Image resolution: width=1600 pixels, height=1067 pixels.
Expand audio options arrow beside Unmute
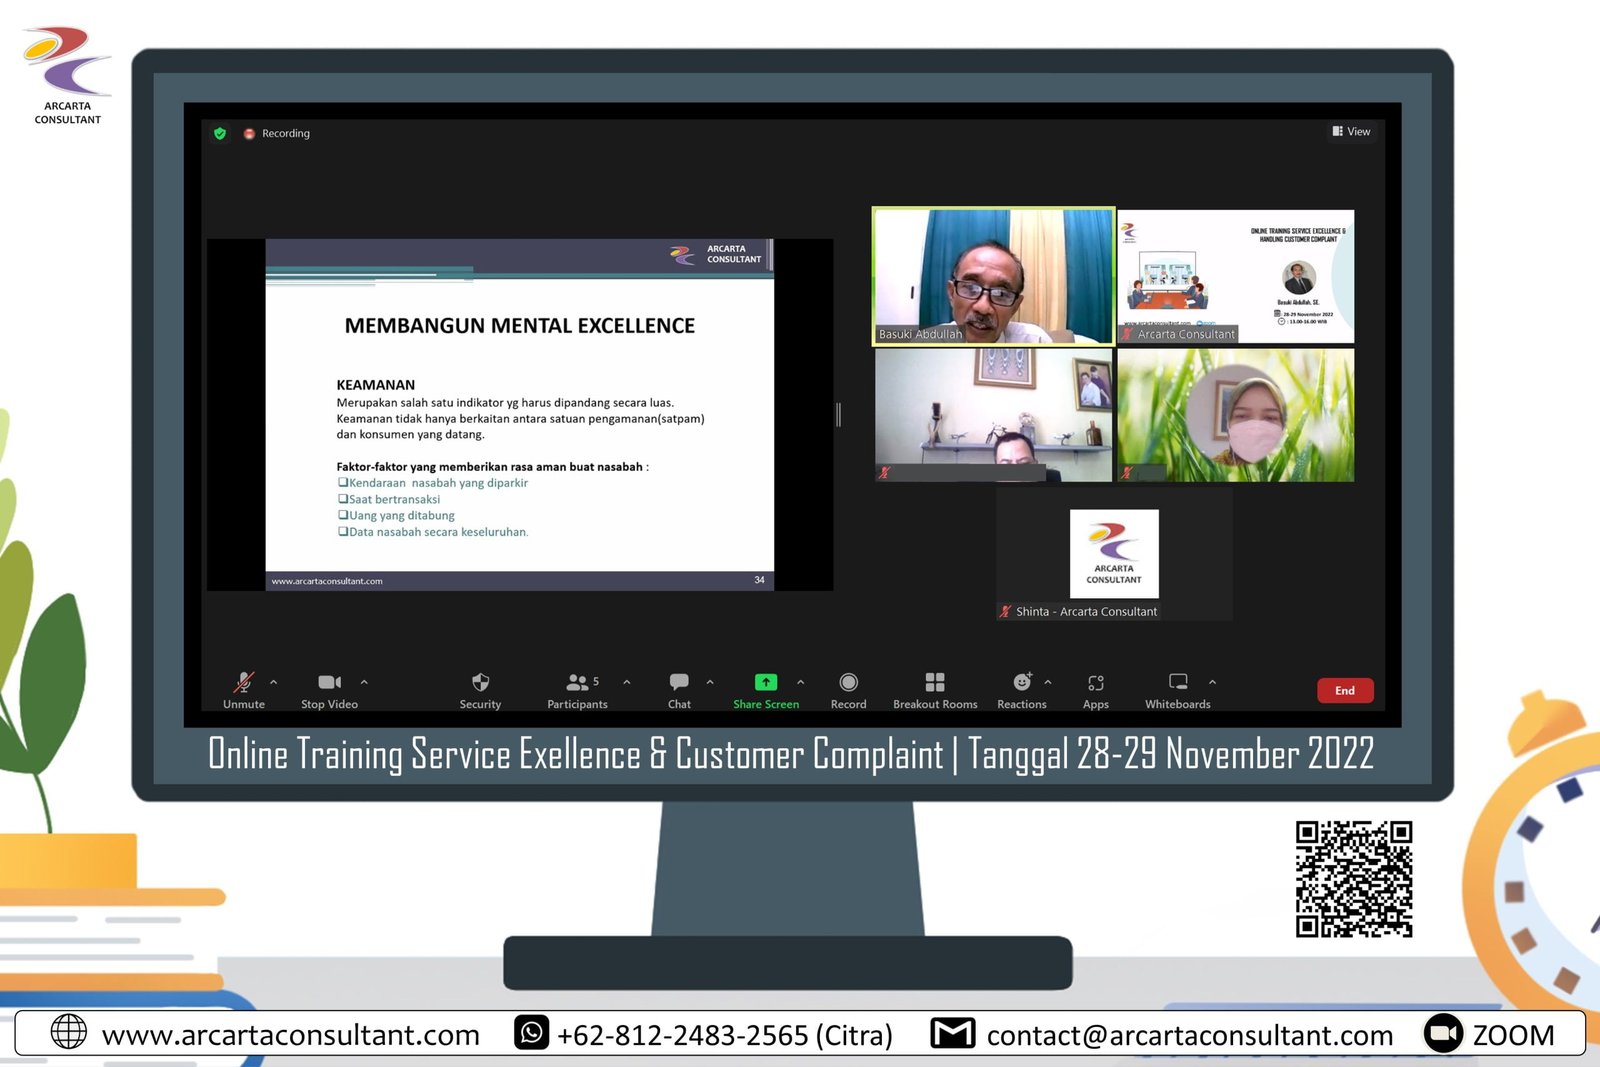click(274, 682)
